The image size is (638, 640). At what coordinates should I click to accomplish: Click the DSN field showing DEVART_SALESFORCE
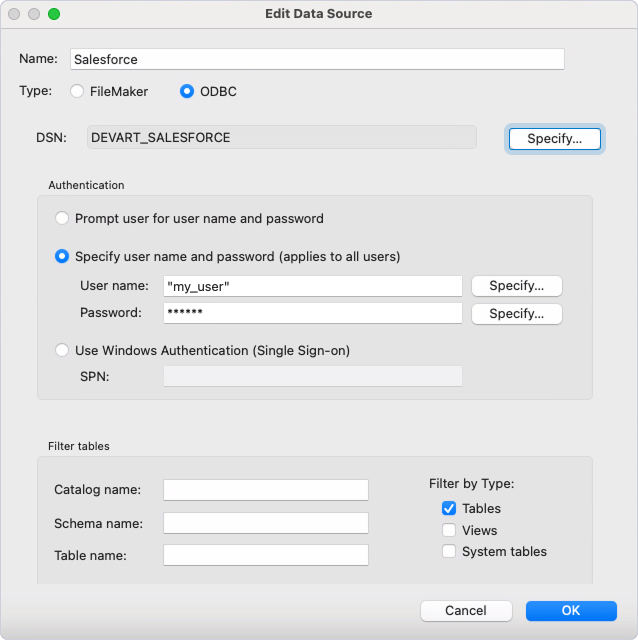(x=282, y=138)
